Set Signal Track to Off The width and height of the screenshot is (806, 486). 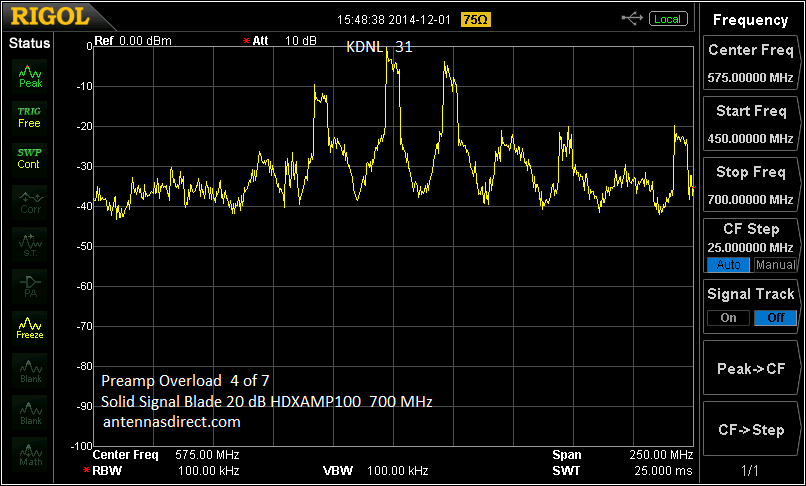click(774, 318)
